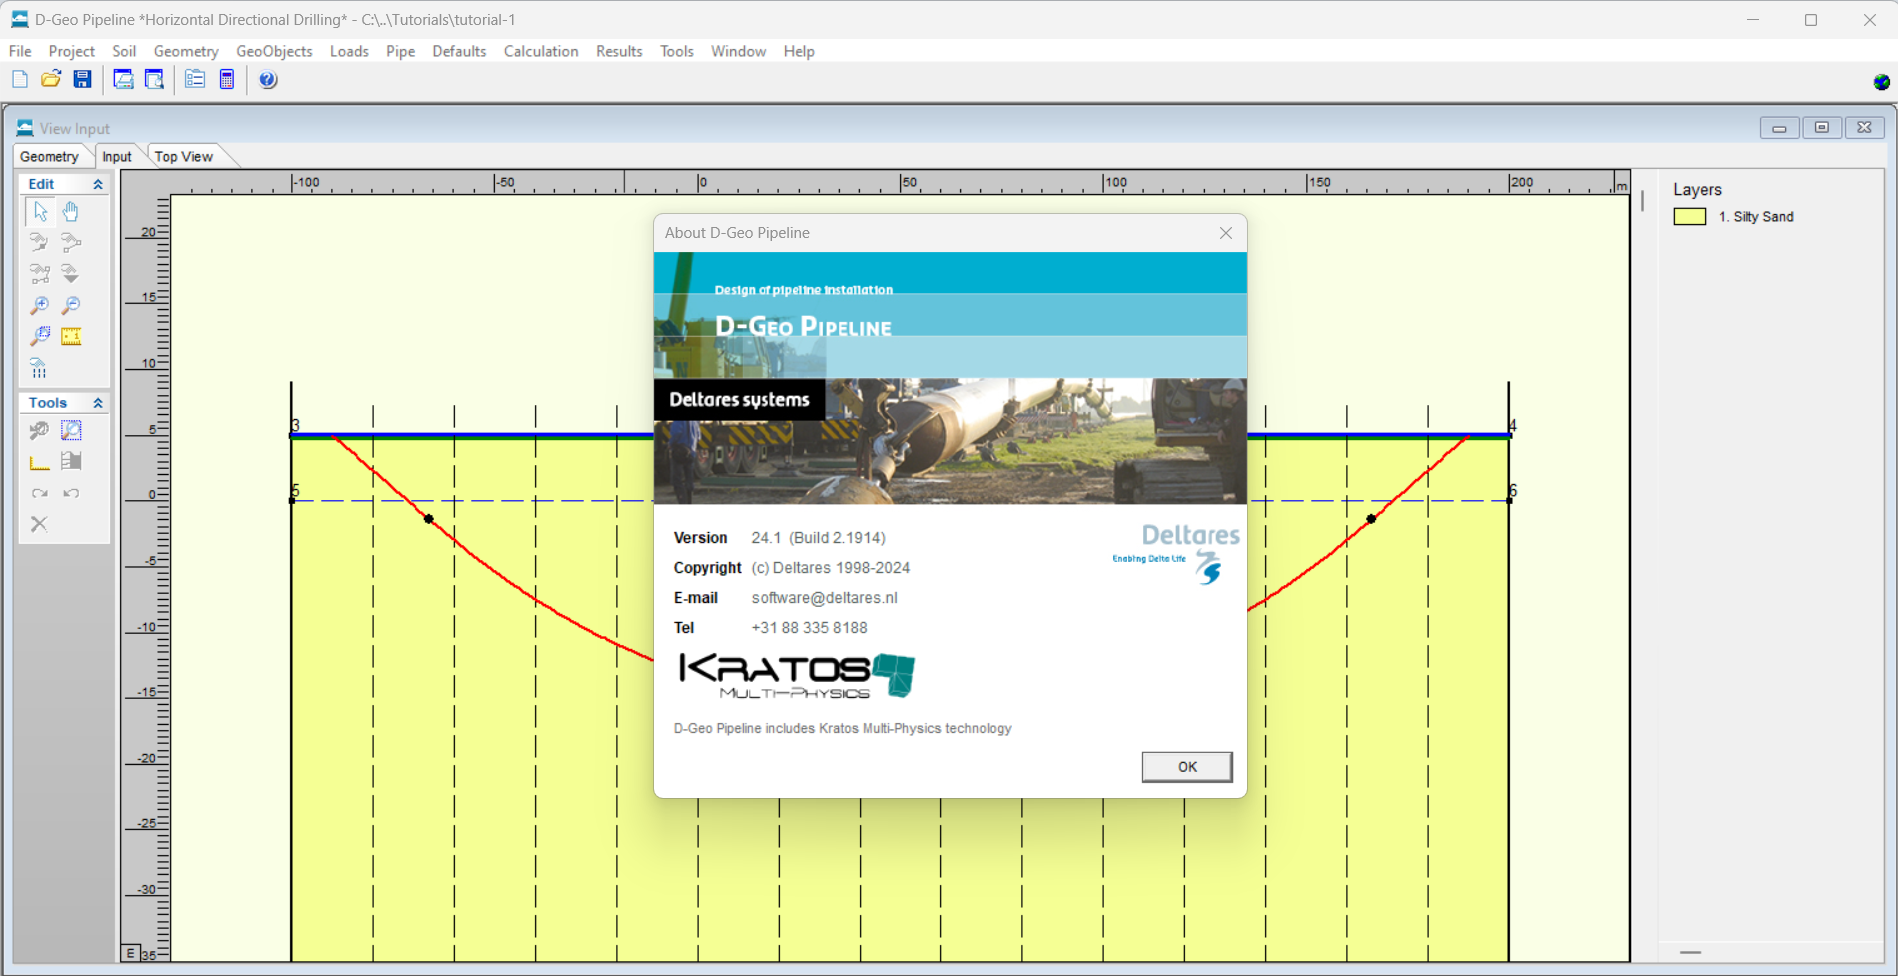Click the globe icon at toolbar far right
The image size is (1898, 976).
point(1881,82)
